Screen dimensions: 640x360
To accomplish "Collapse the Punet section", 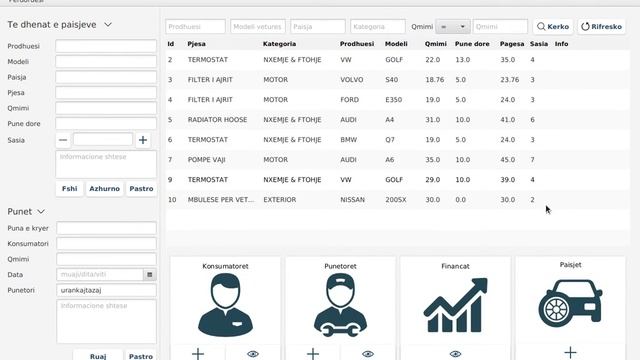I will point(41,211).
